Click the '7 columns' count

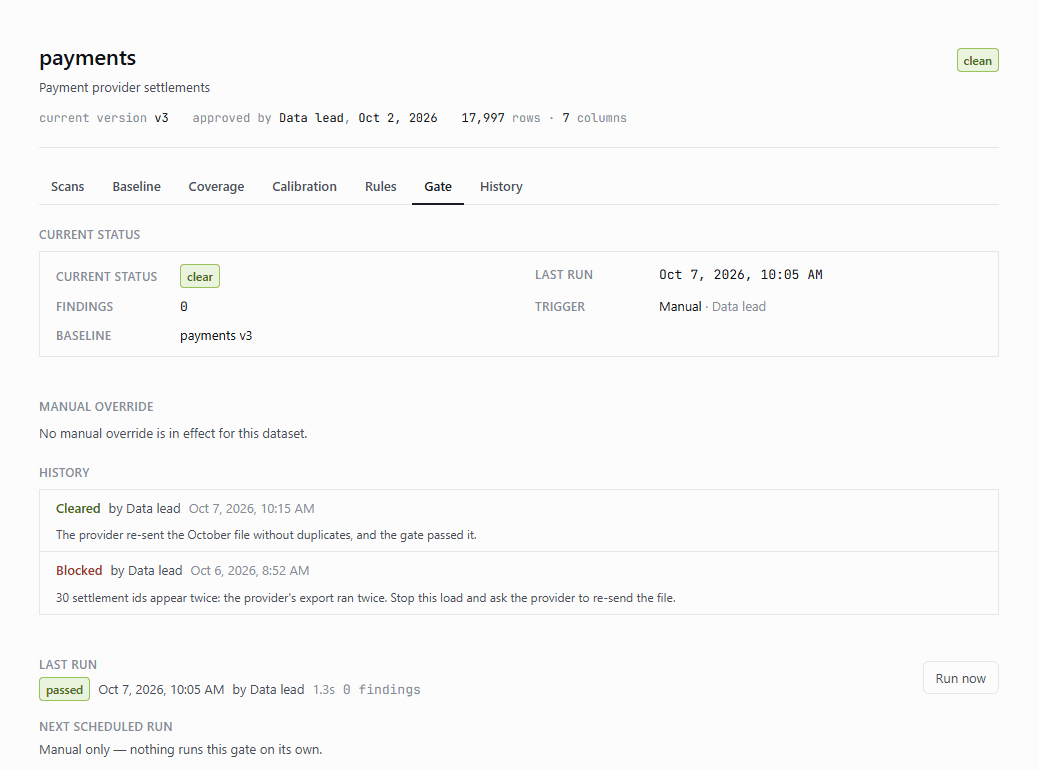(594, 118)
